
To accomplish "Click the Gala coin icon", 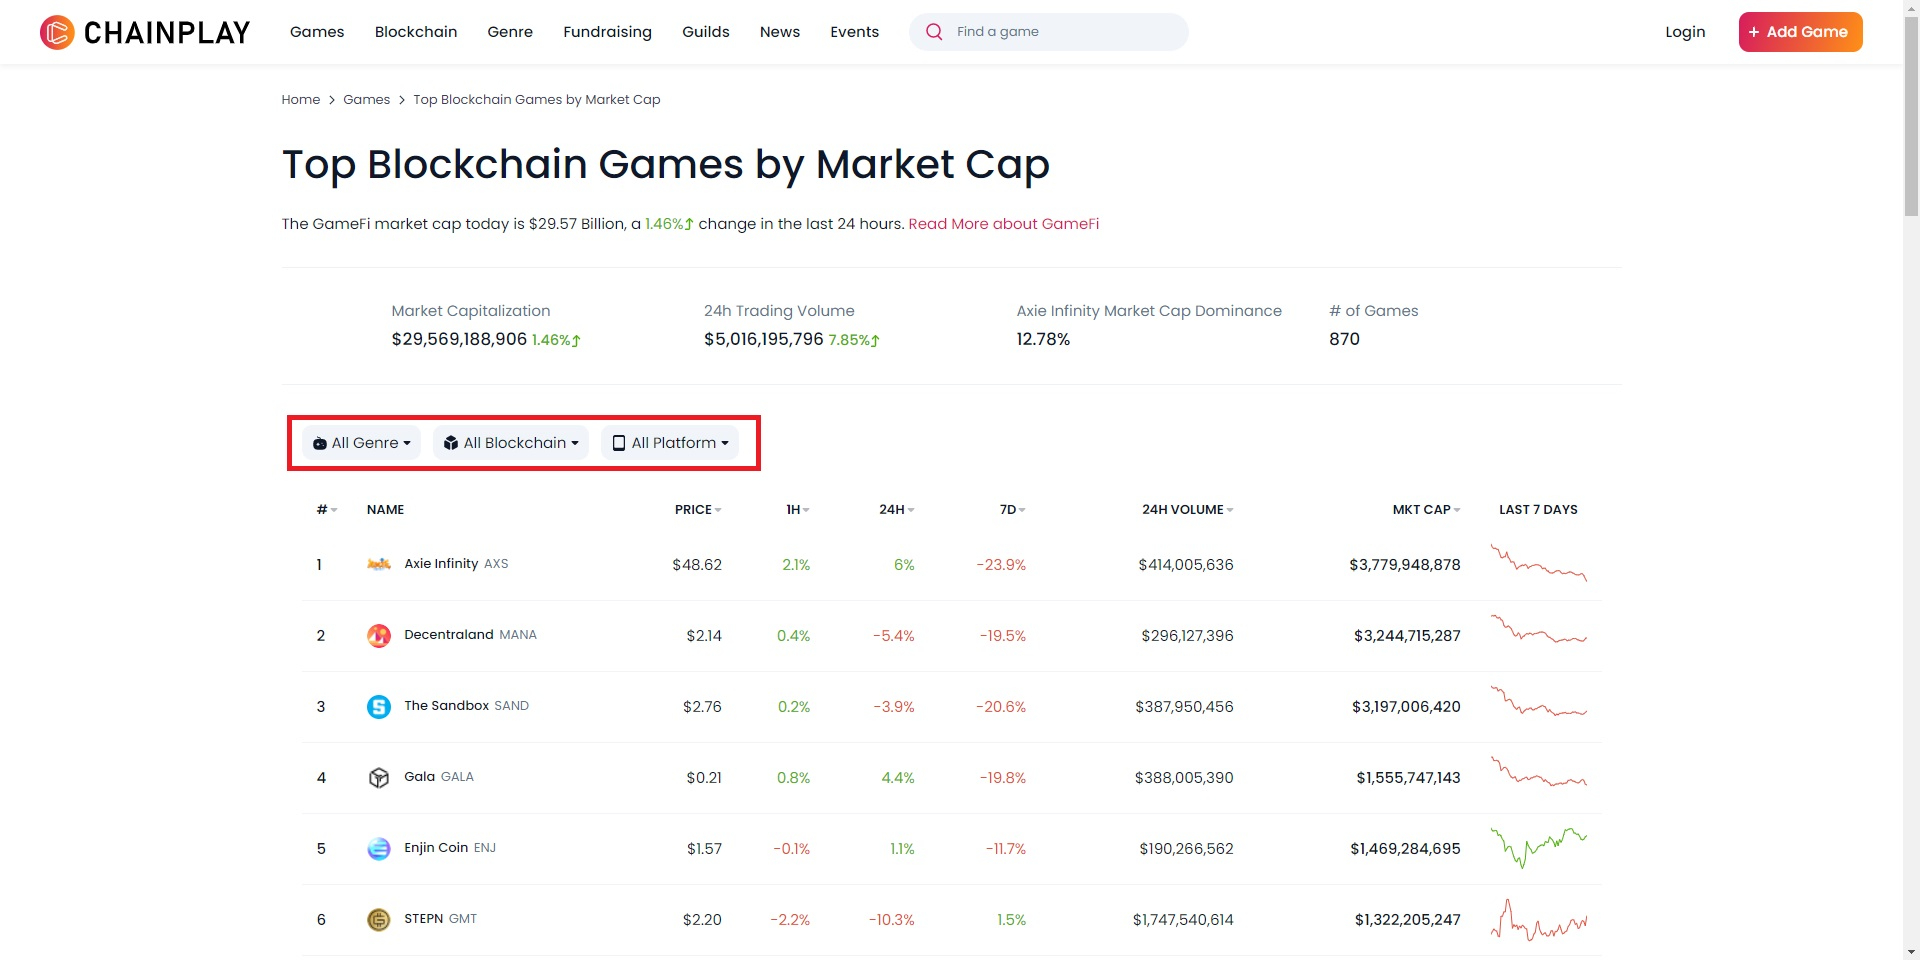I will [379, 778].
